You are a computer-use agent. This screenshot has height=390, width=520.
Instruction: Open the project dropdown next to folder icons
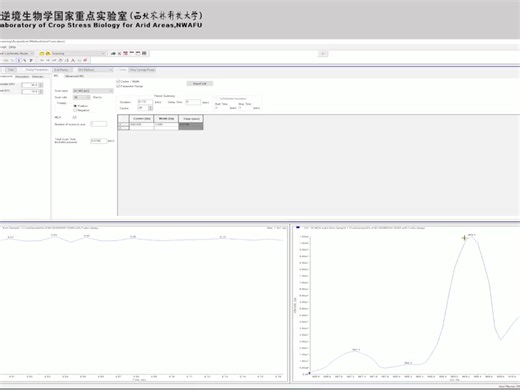(x=78, y=53)
